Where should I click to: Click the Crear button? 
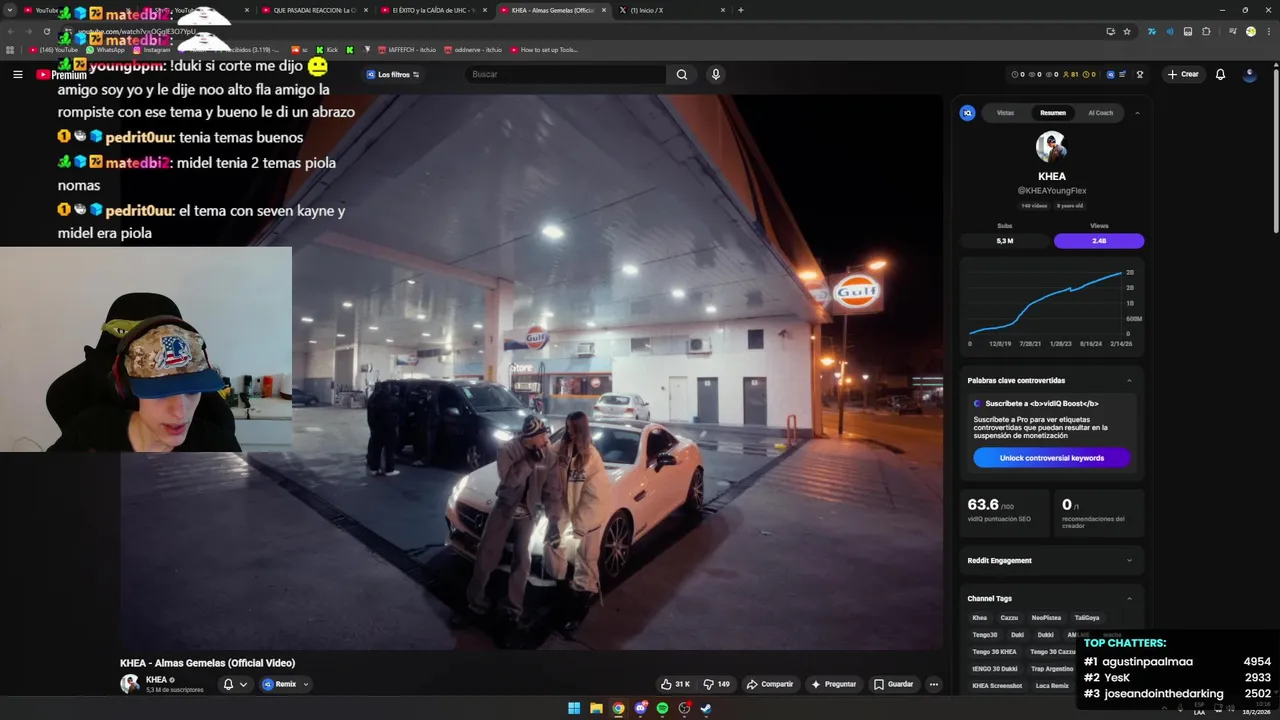1182,74
